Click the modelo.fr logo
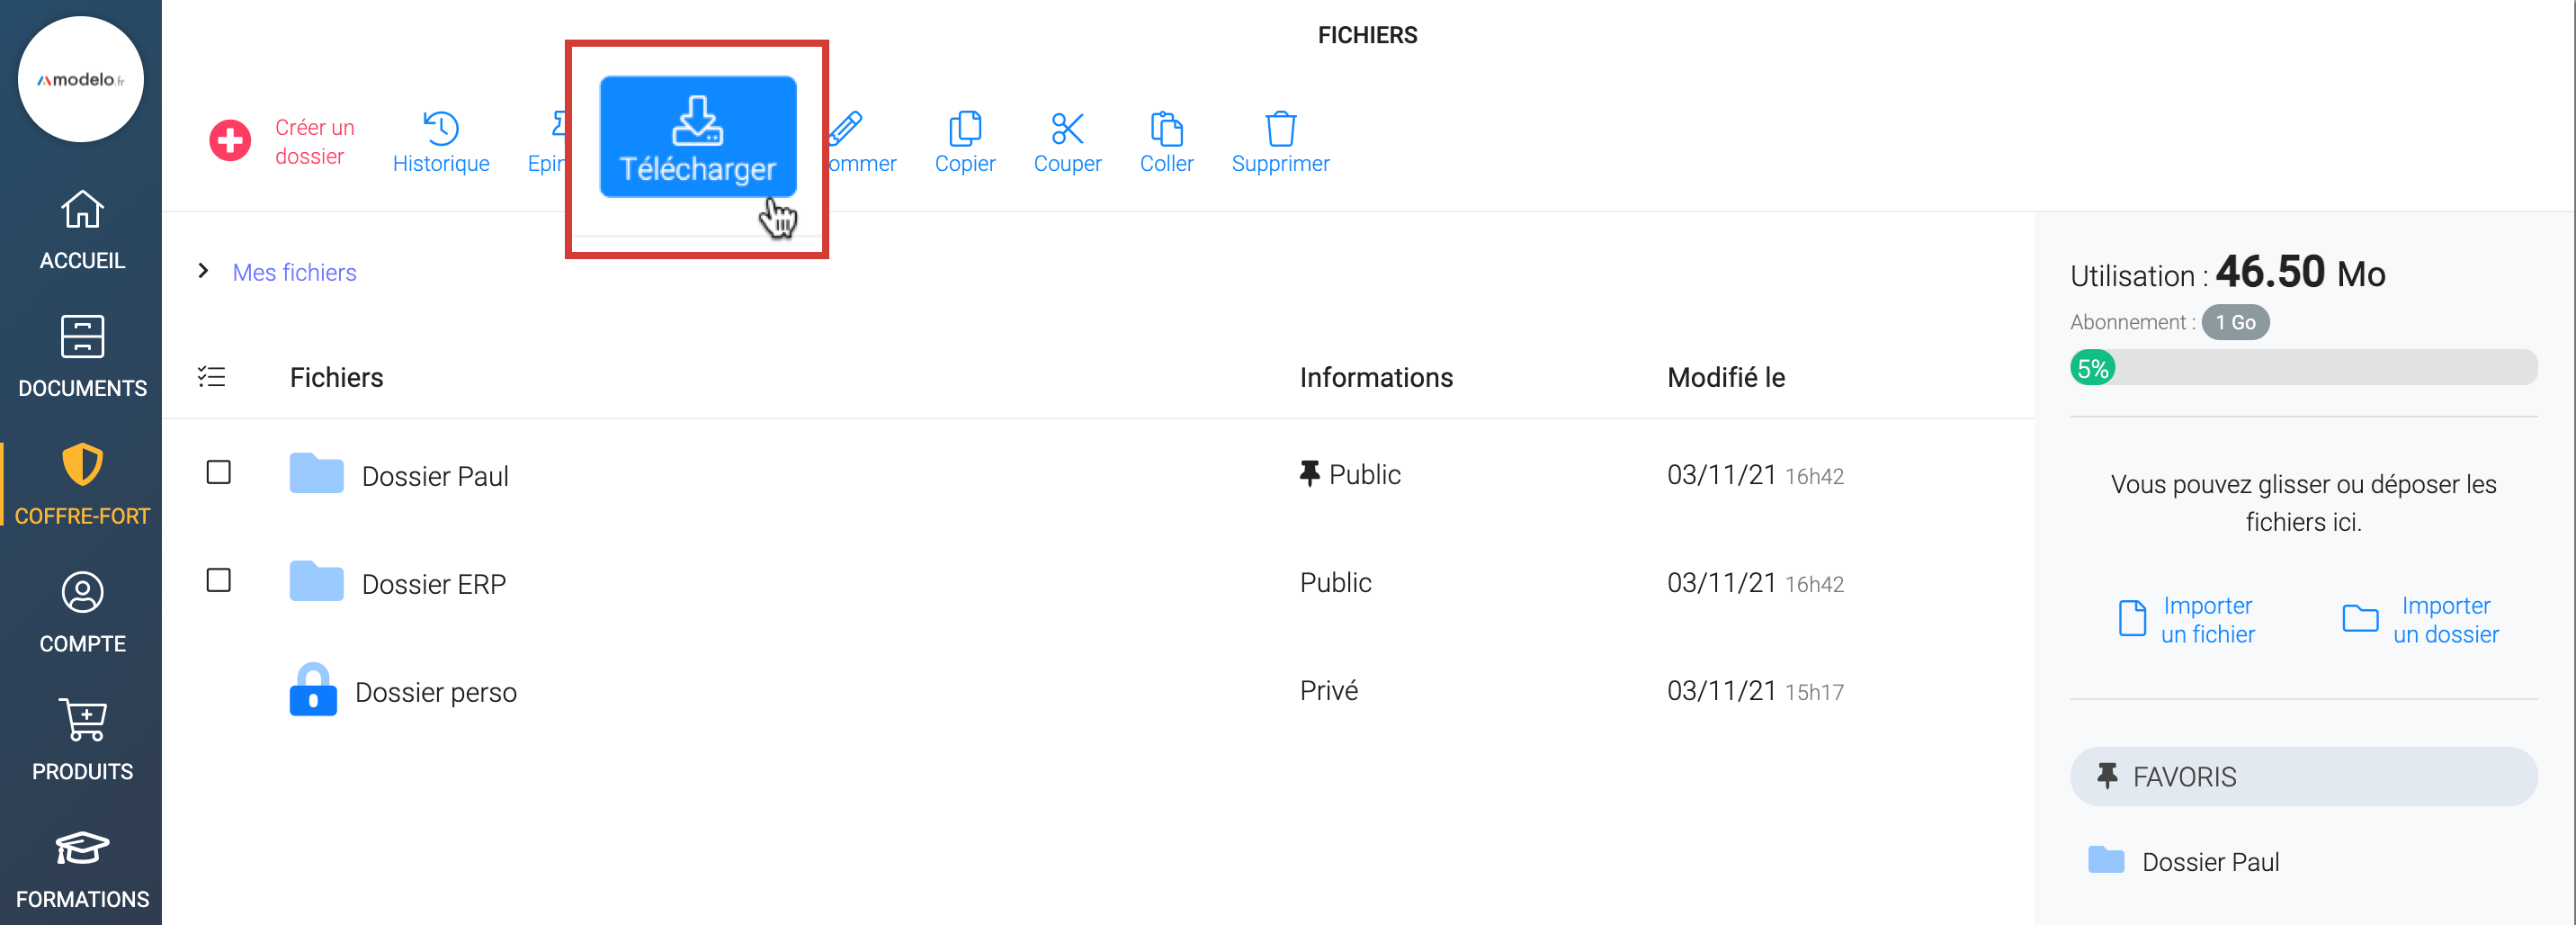 click(81, 80)
